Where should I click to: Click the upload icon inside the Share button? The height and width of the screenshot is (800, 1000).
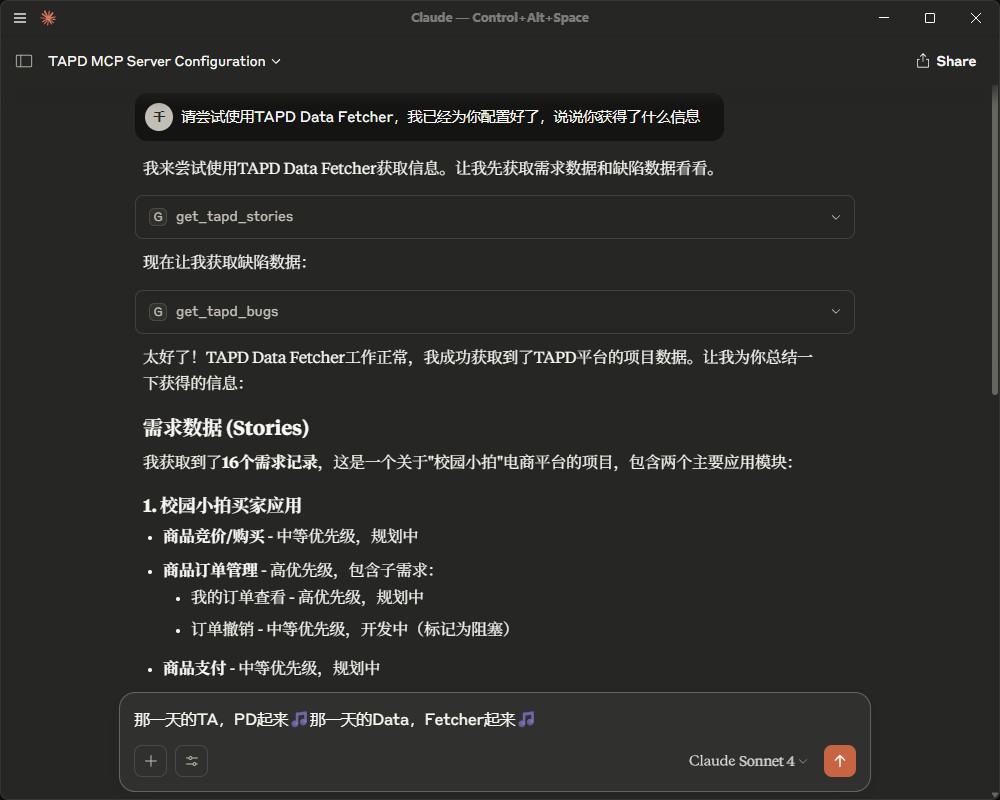click(x=921, y=60)
